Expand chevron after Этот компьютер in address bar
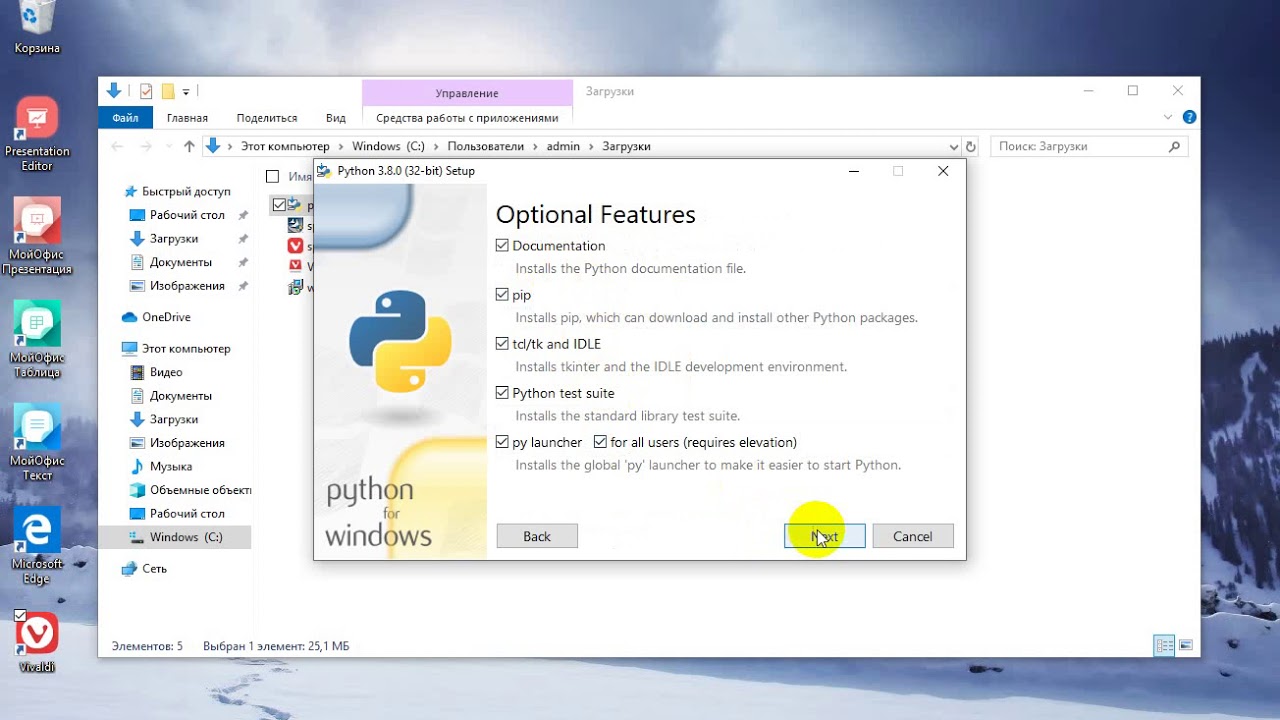 click(340, 146)
